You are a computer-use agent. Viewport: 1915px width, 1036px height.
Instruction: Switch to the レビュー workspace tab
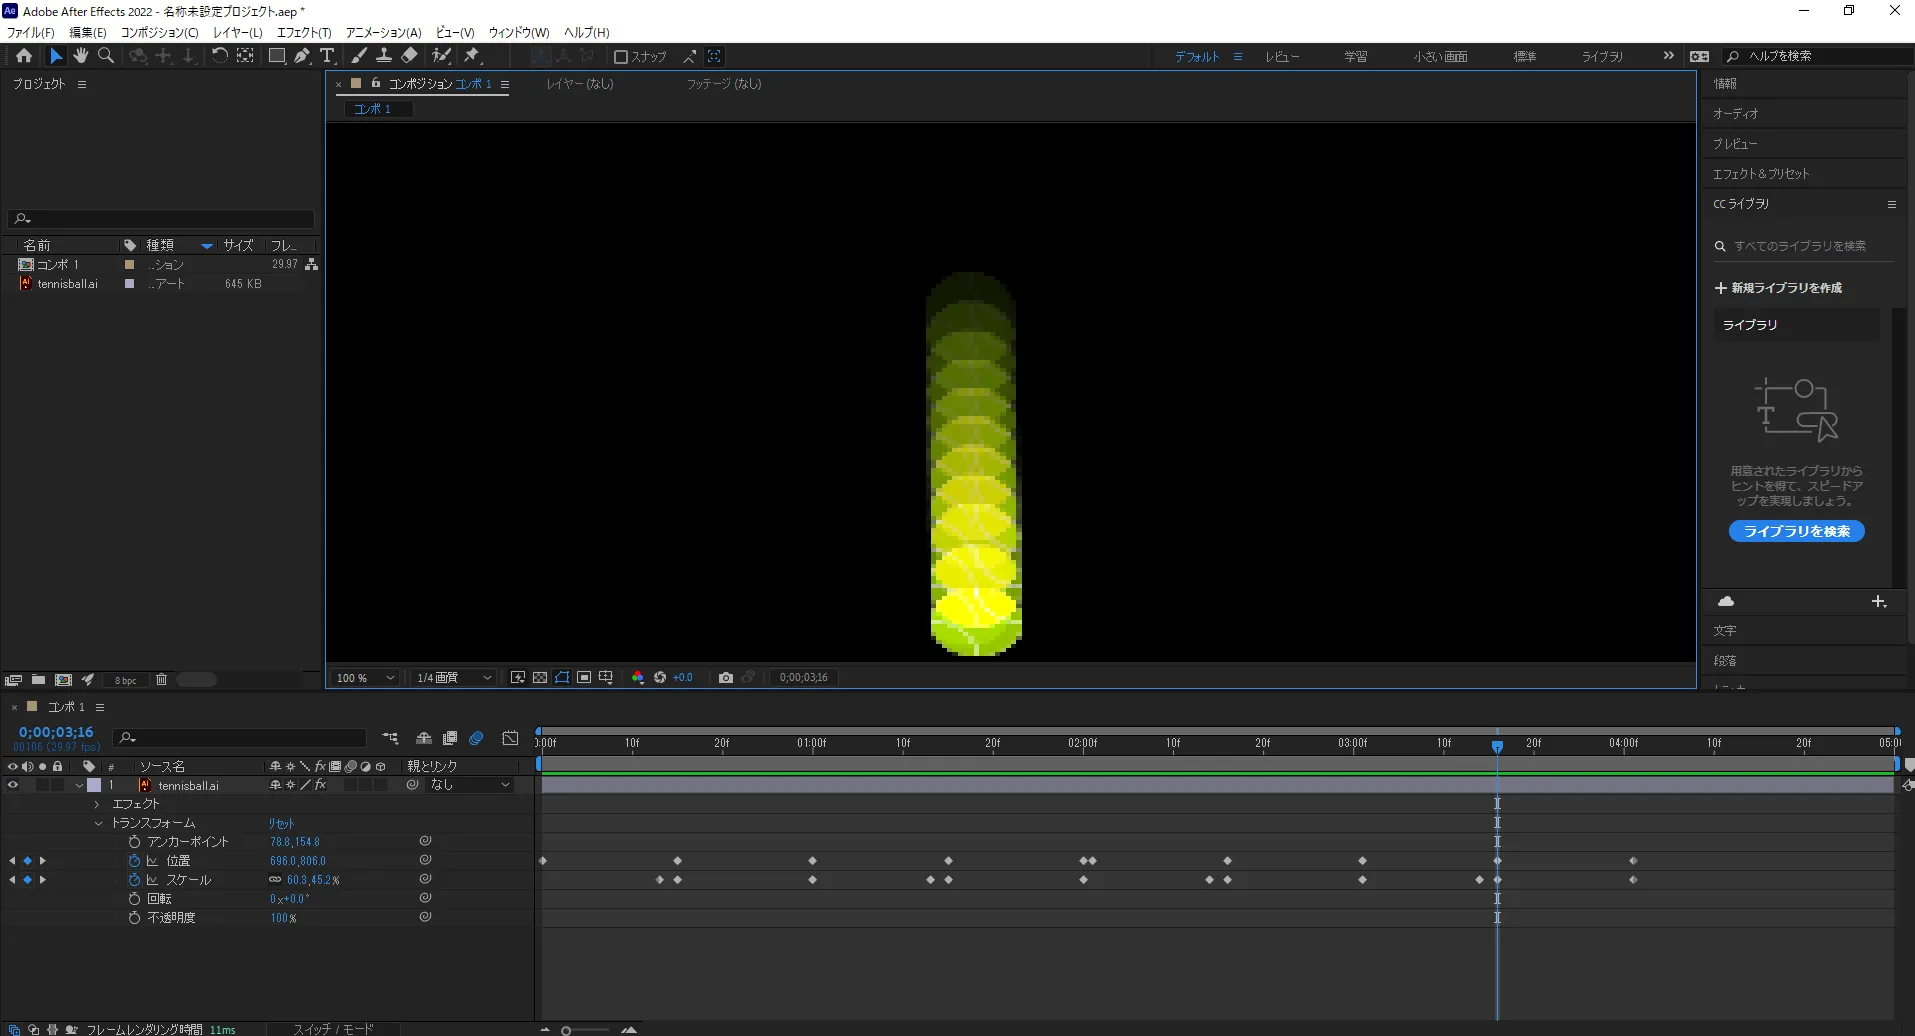point(1282,57)
